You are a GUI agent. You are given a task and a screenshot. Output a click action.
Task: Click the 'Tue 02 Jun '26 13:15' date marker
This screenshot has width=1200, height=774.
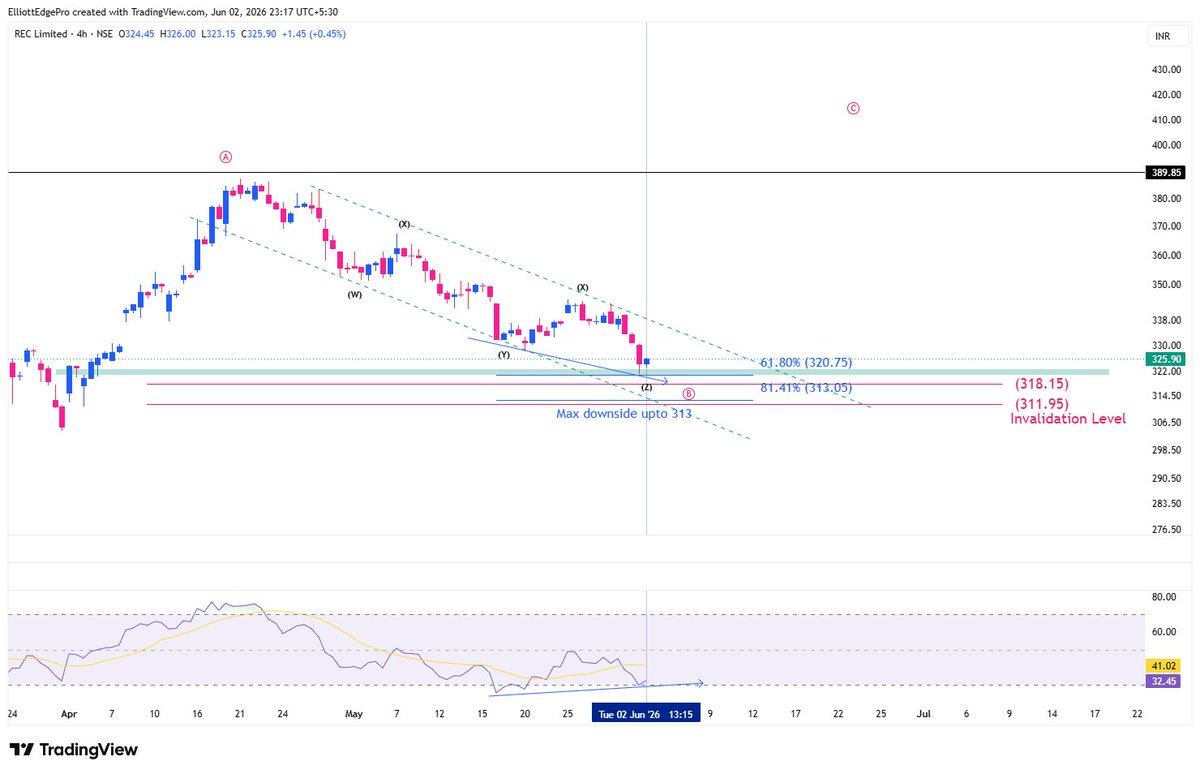[x=646, y=714]
